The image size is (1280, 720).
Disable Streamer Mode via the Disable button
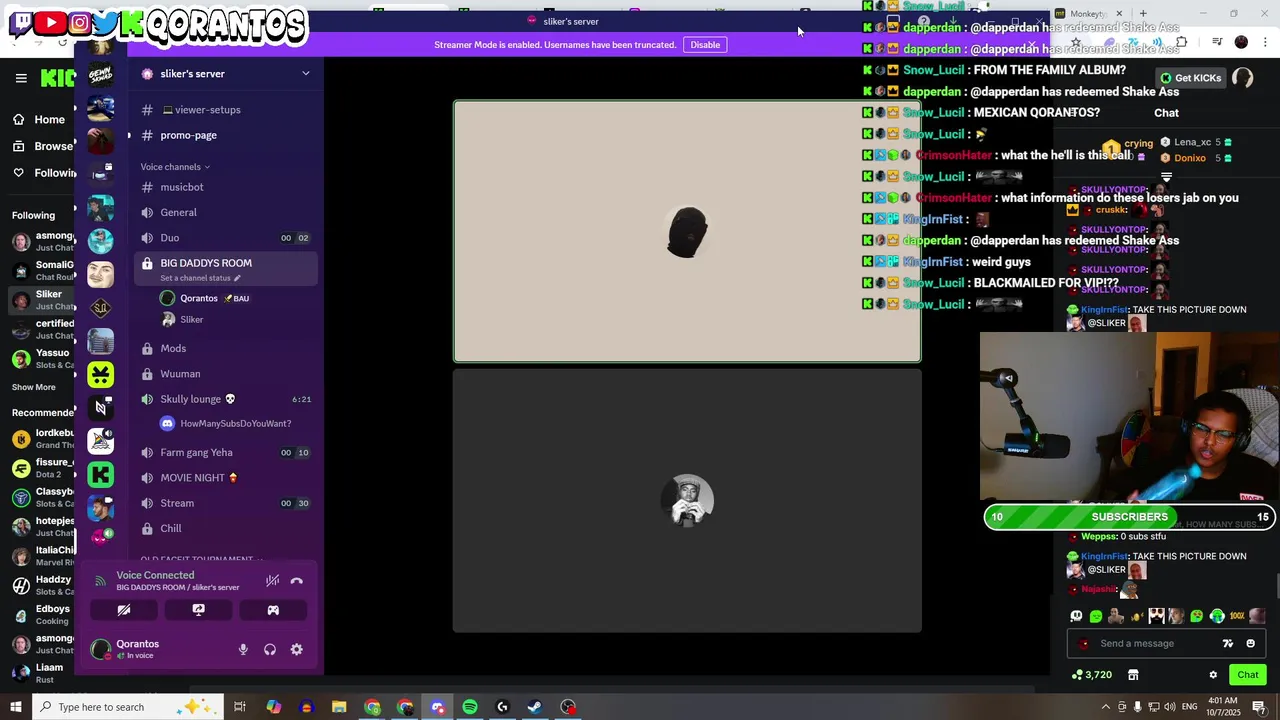(705, 45)
